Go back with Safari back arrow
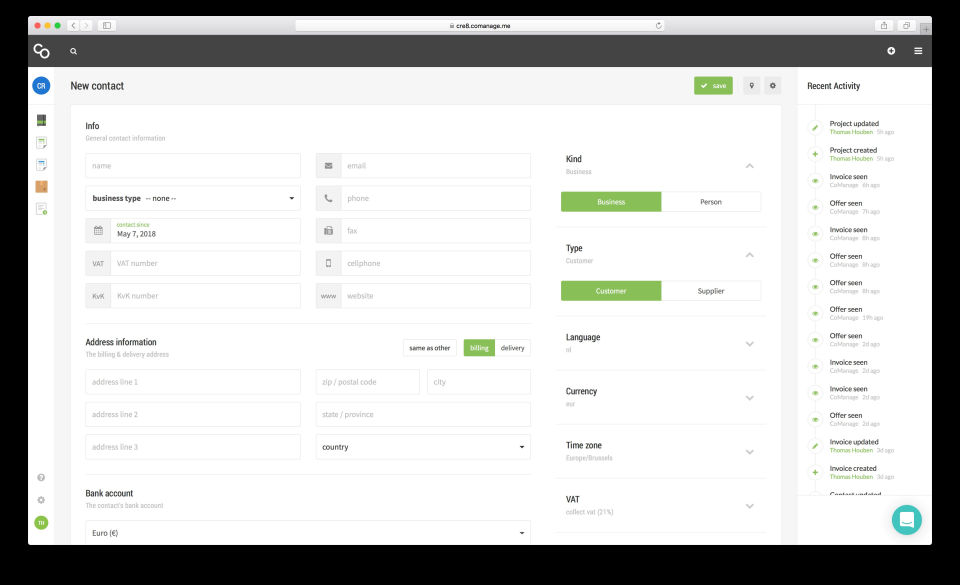The width and height of the screenshot is (960, 585). click(x=73, y=26)
